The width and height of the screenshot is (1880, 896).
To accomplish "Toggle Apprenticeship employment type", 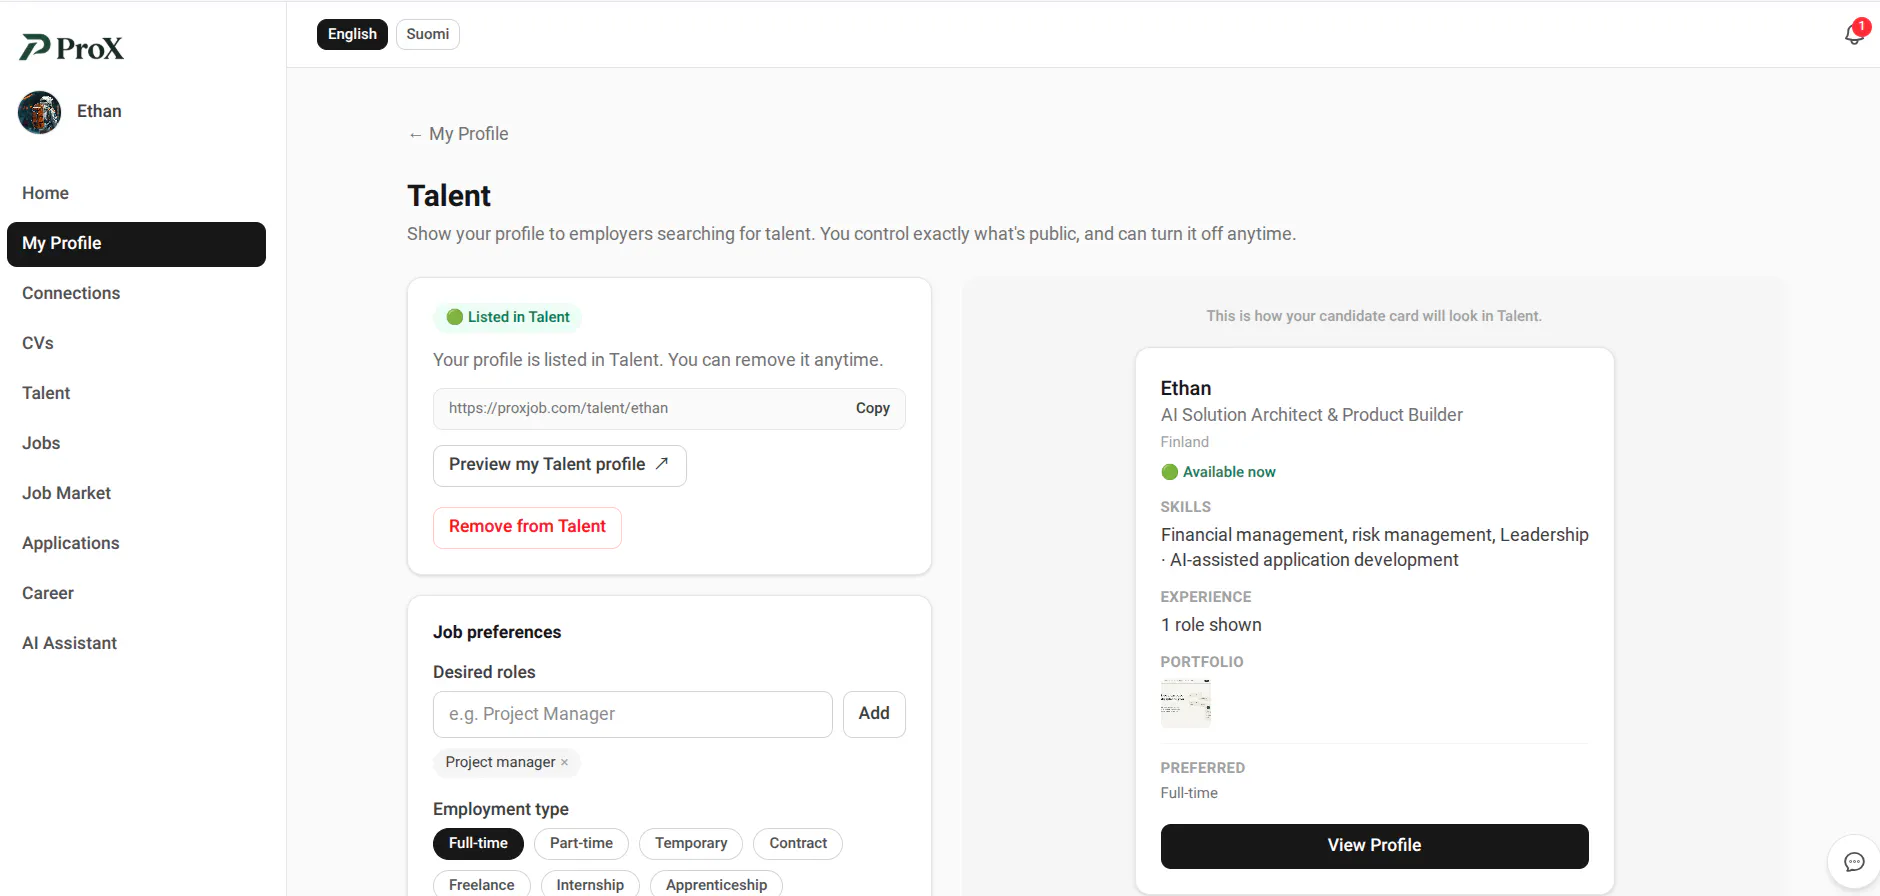I will pos(717,885).
